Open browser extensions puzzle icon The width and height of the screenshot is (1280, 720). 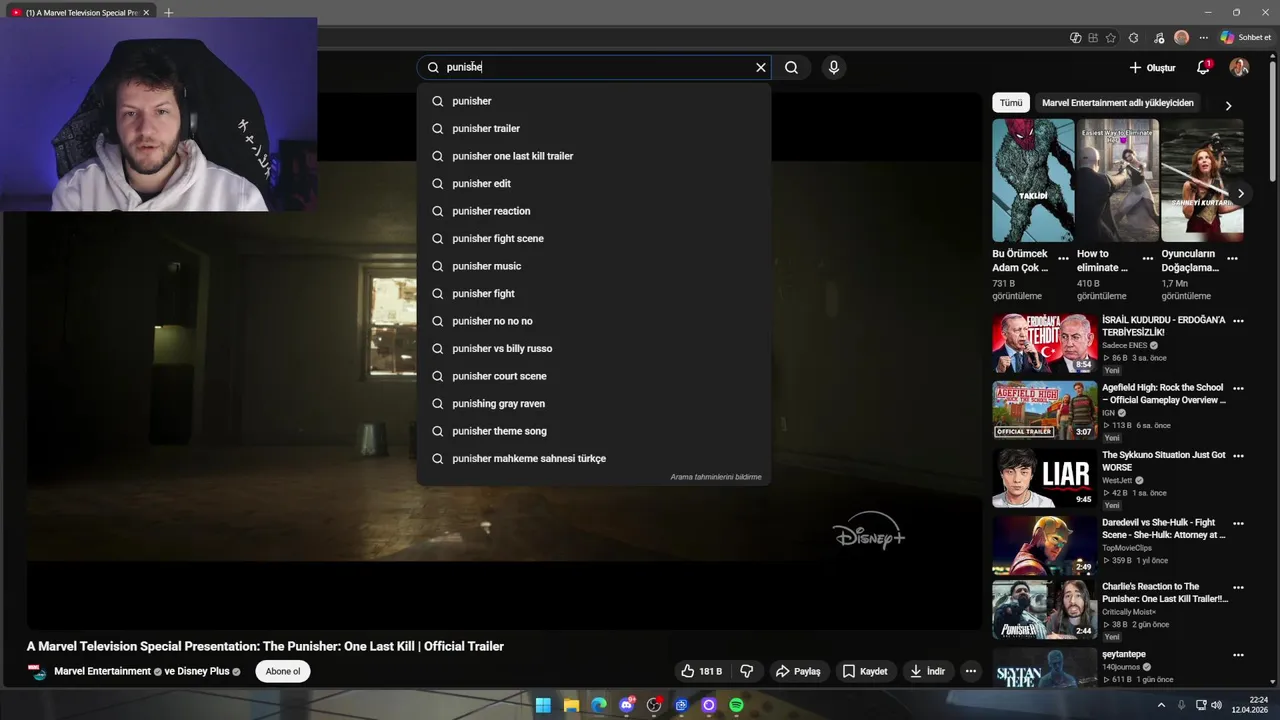tap(1133, 38)
